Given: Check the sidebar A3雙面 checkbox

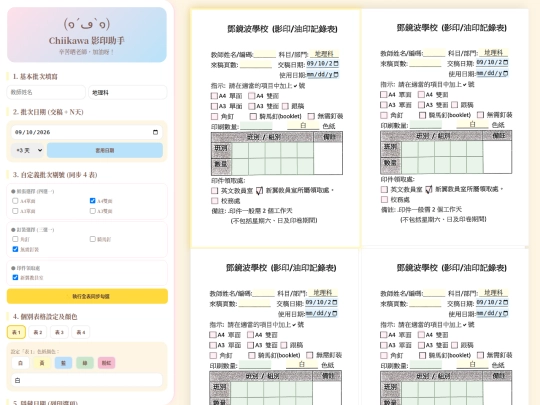Looking at the screenshot, I should [92, 211].
